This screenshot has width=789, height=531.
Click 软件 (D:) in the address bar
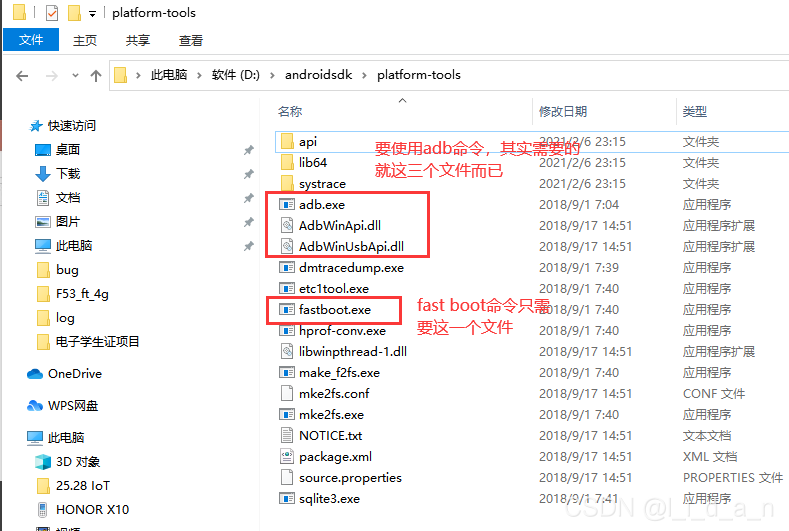[235, 75]
